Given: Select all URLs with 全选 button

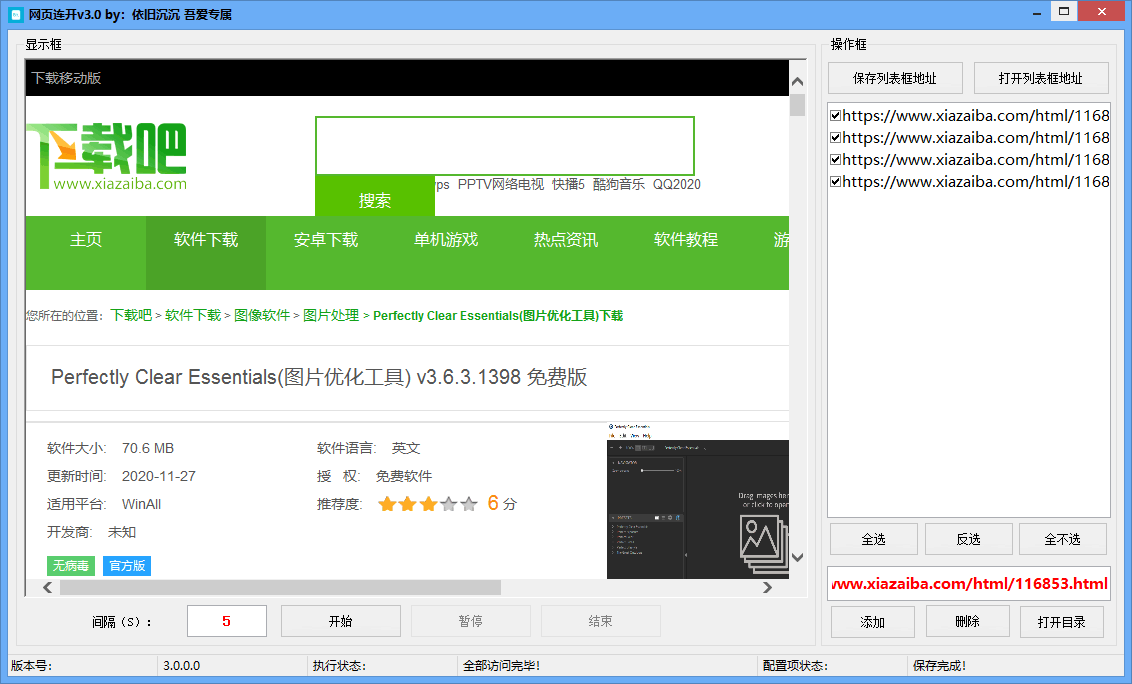Looking at the screenshot, I should point(874,539).
